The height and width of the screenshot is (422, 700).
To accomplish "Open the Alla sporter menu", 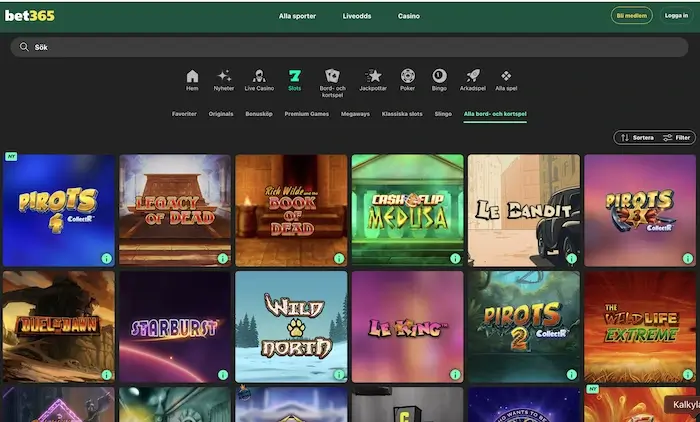I will 297,16.
